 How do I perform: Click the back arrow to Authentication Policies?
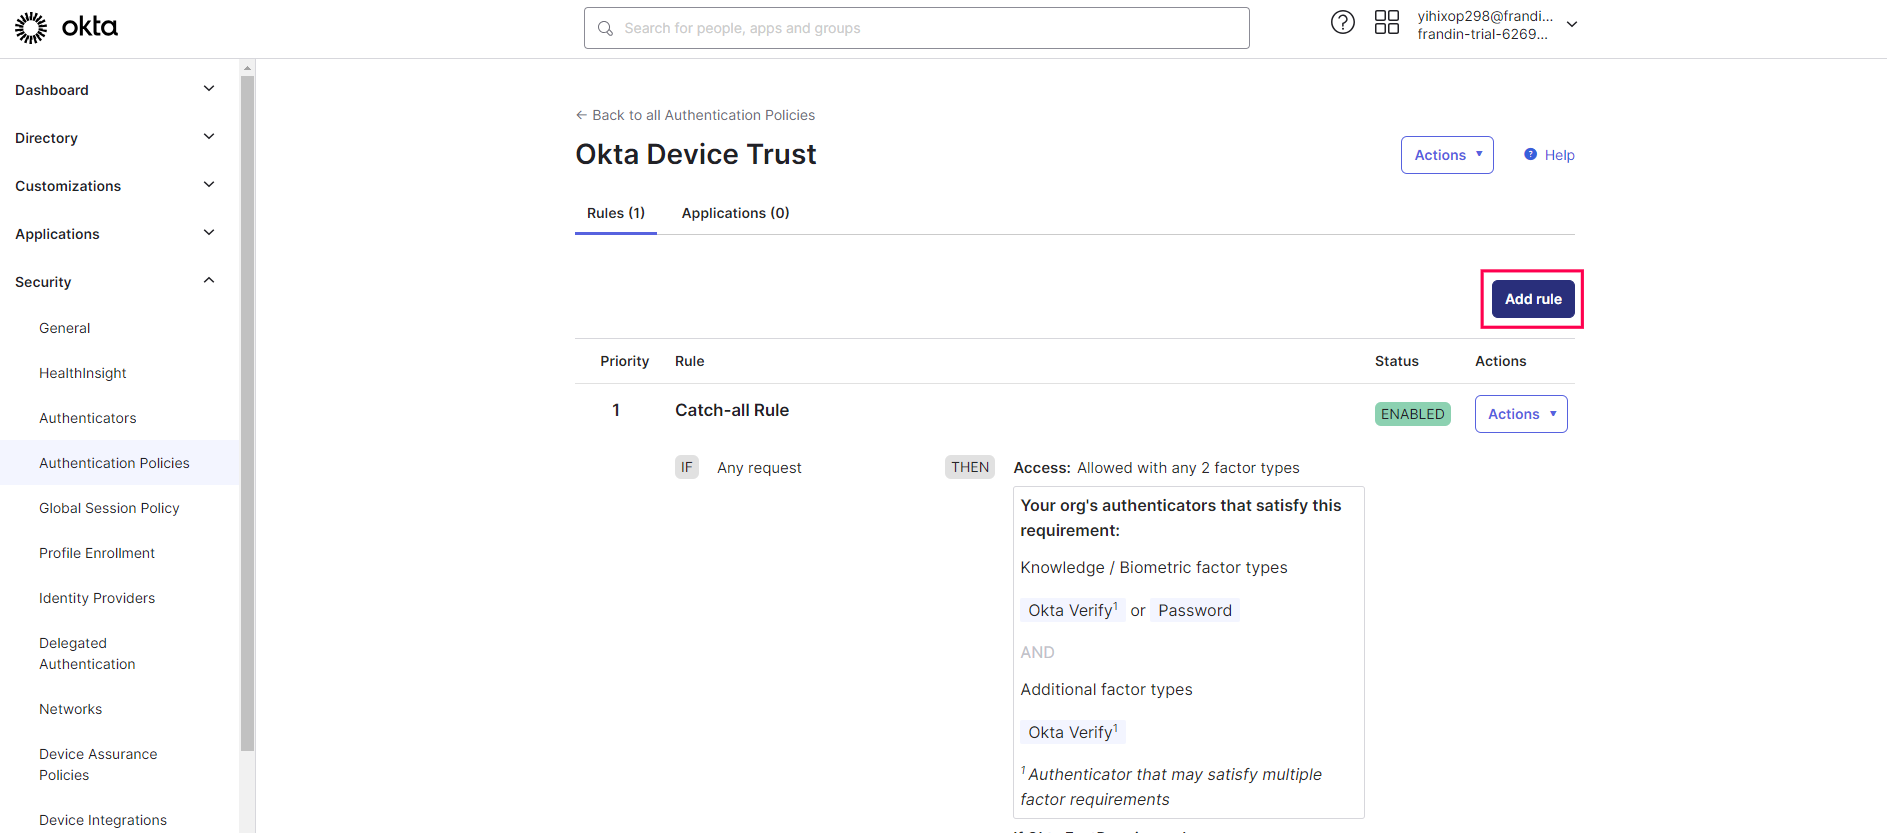pos(581,115)
